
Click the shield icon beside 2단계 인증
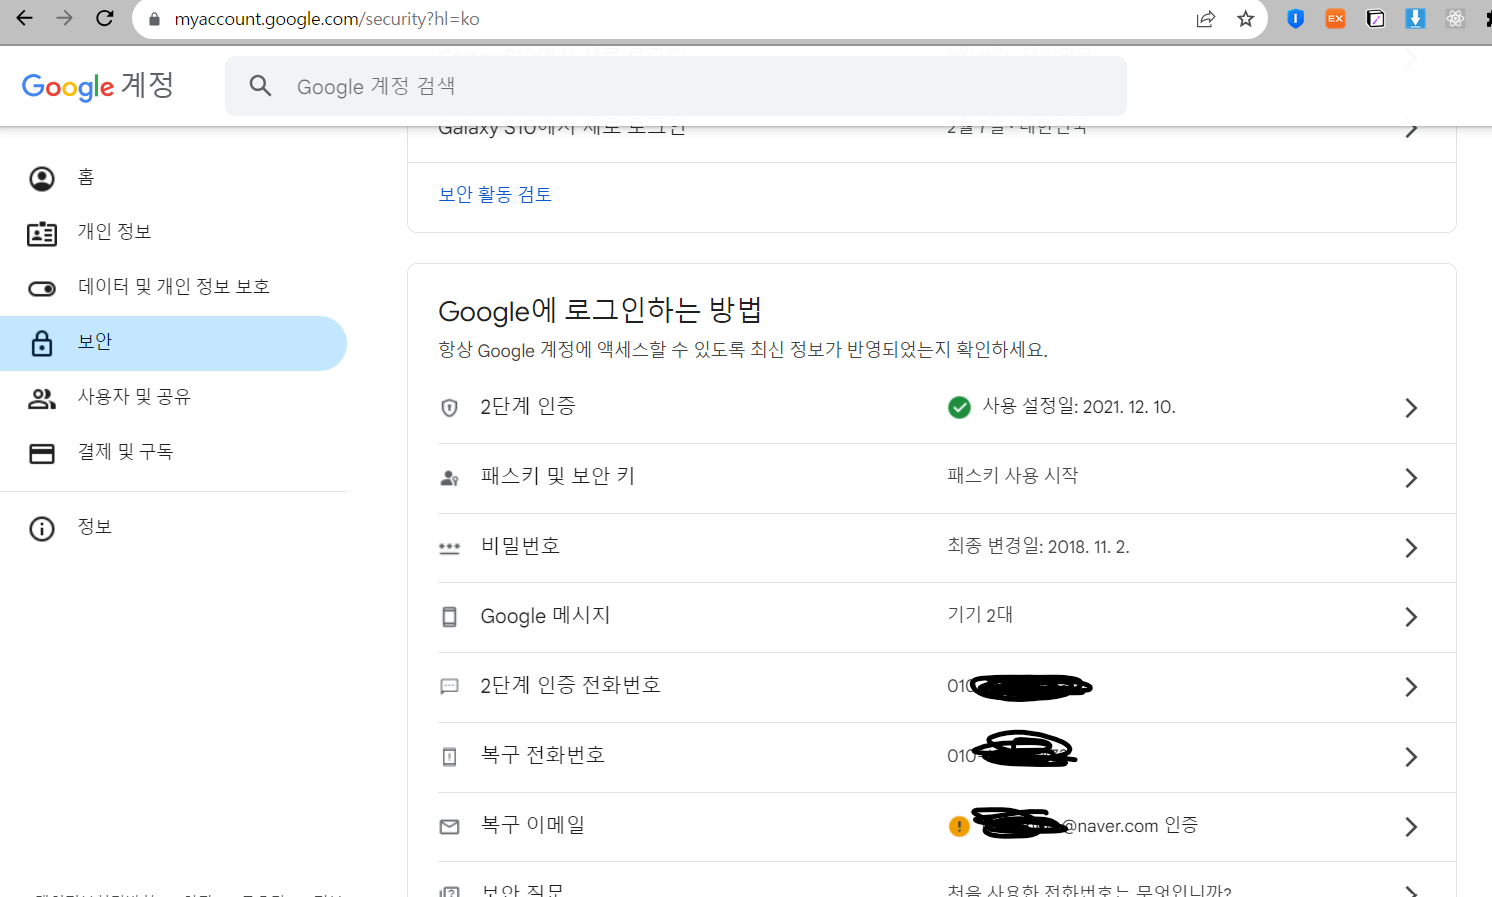point(450,407)
